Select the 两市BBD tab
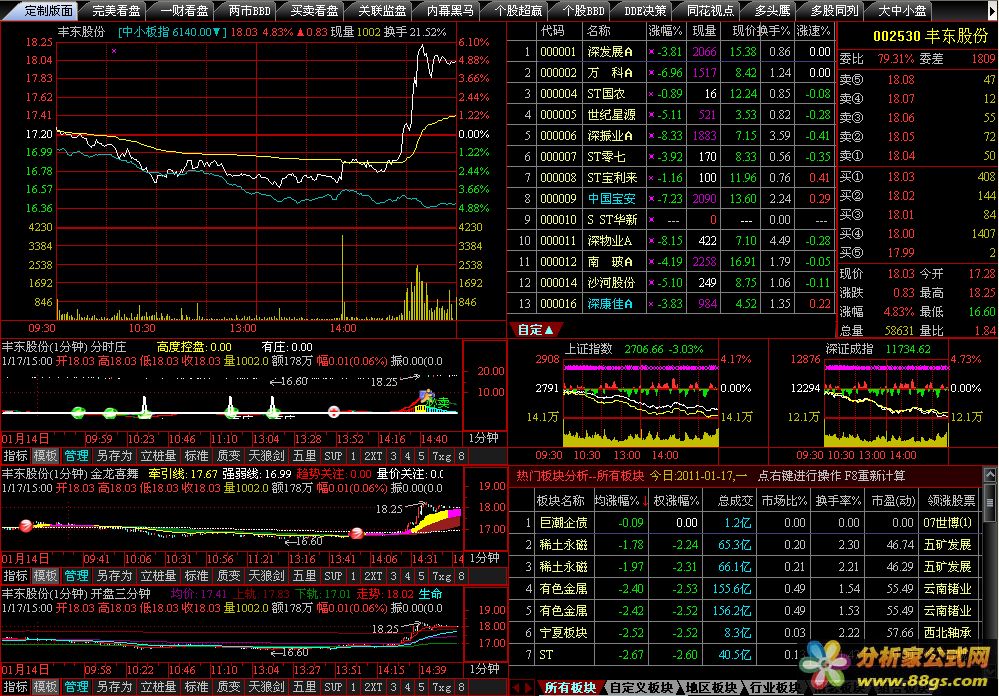This screenshot has width=999, height=696. pos(249,11)
